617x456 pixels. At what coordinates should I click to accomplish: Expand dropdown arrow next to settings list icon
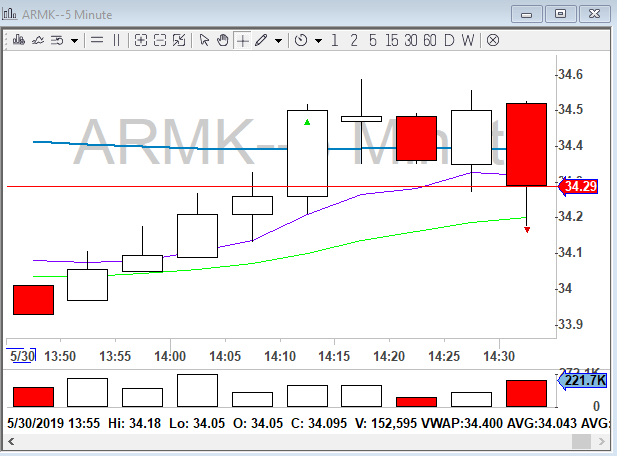pyautogui.click(x=74, y=41)
